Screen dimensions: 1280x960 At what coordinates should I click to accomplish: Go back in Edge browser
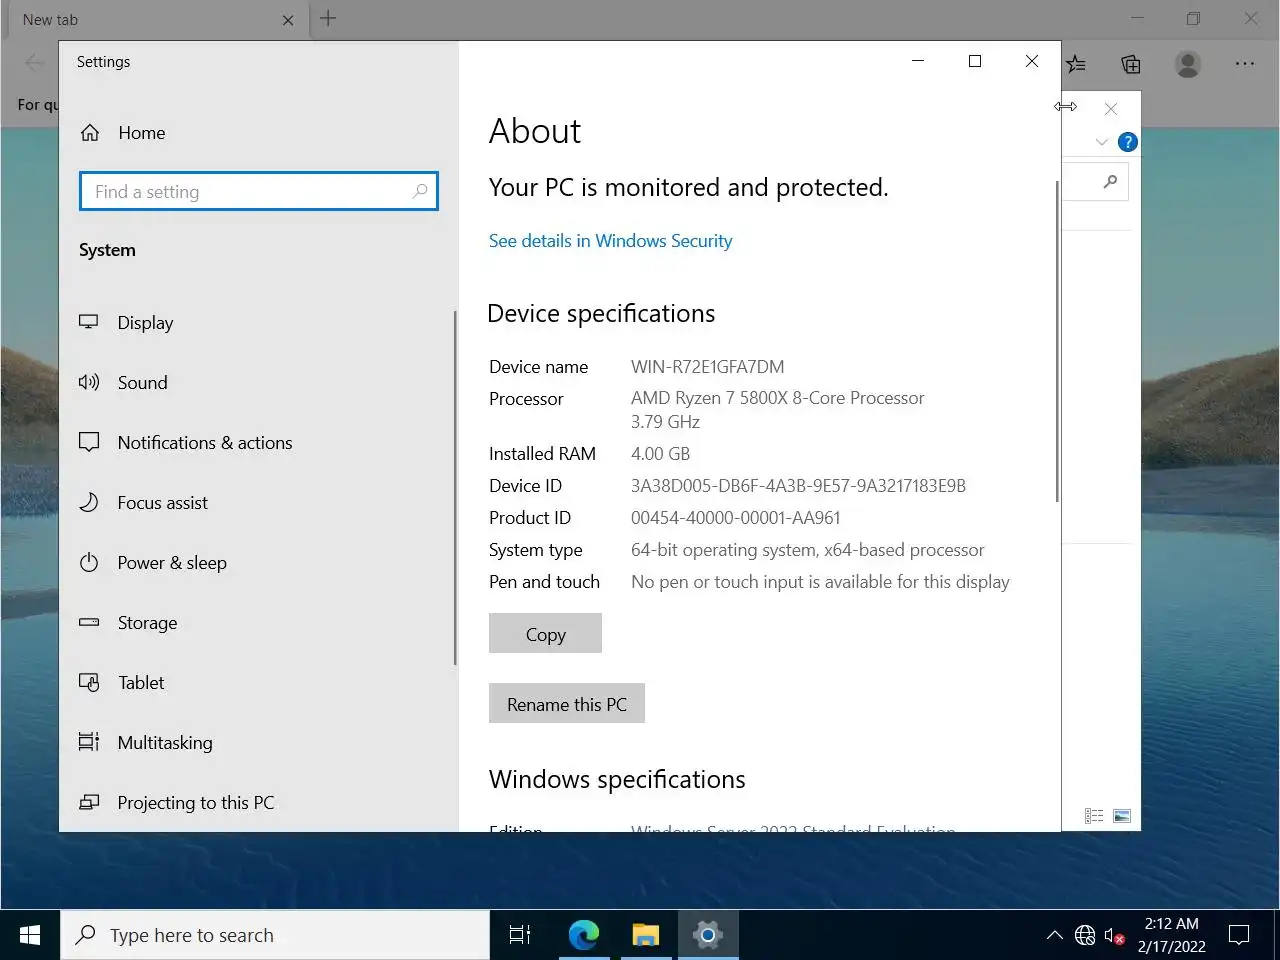34,64
